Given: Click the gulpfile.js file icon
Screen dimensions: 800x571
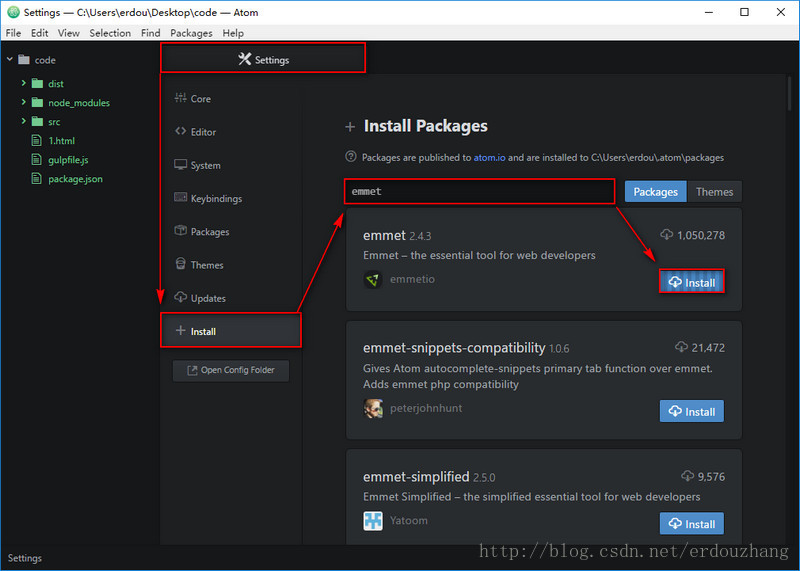Looking at the screenshot, I should coord(36,160).
